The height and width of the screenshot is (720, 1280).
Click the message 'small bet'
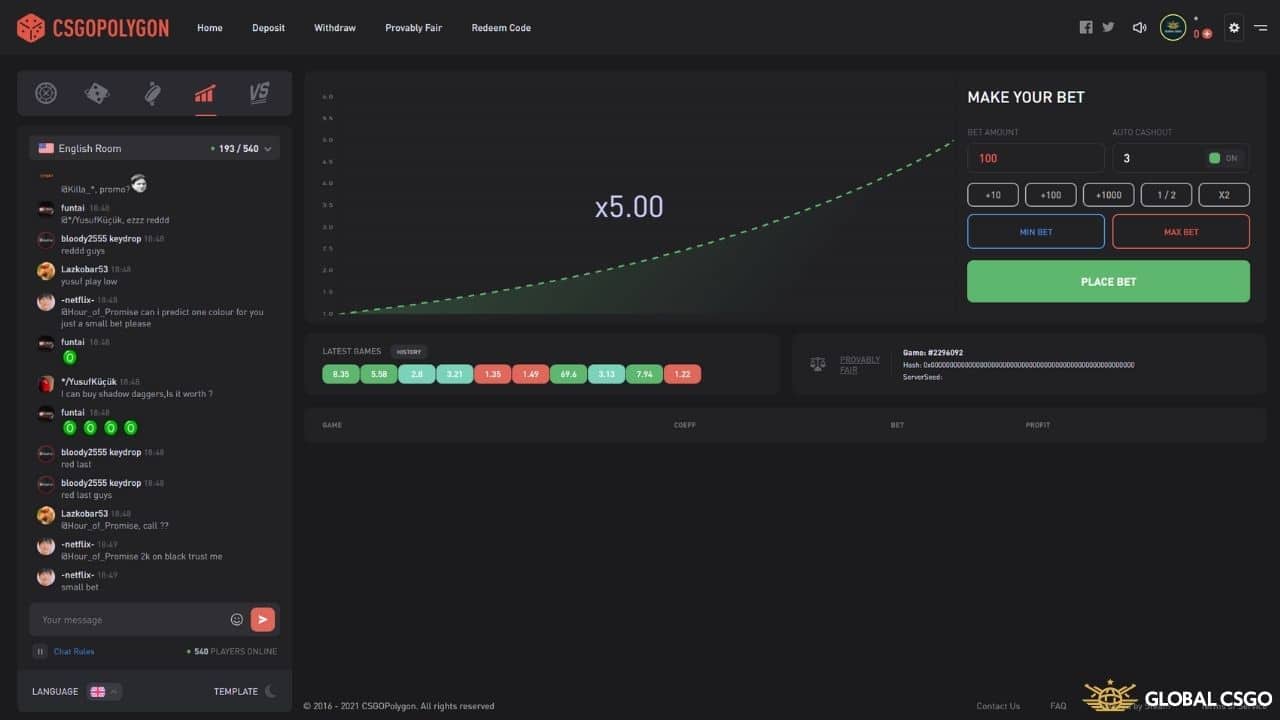(x=80, y=587)
